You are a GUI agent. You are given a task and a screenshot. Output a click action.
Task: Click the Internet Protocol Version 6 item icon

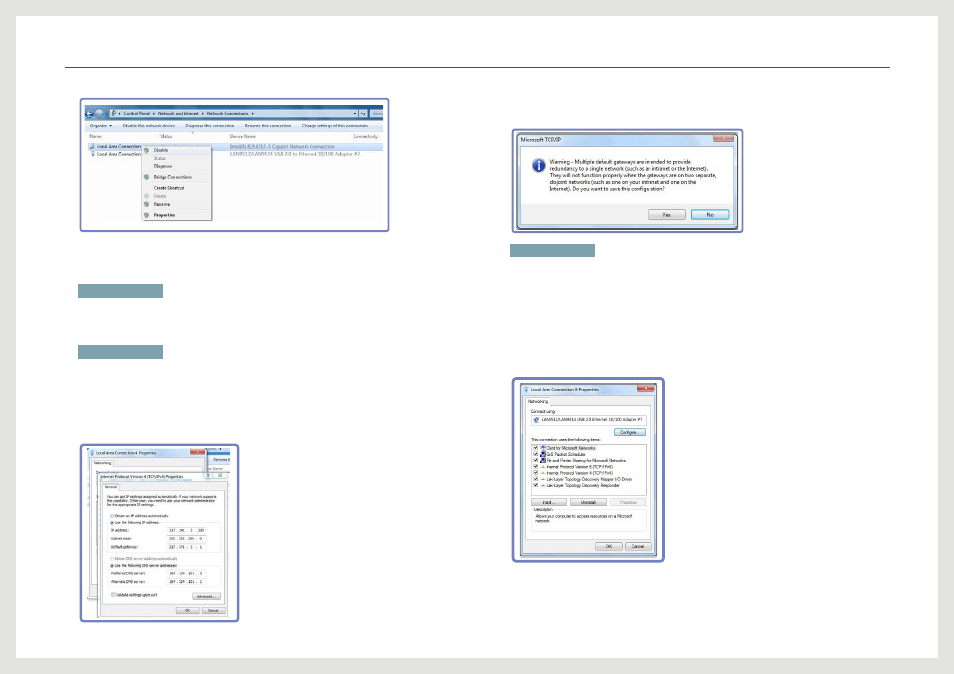tap(543, 467)
